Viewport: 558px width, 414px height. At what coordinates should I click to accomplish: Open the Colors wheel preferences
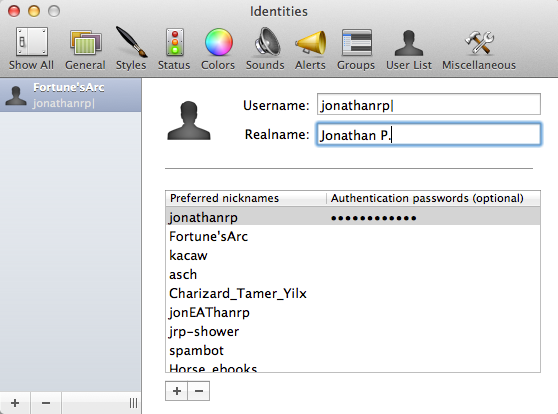pyautogui.click(x=218, y=49)
